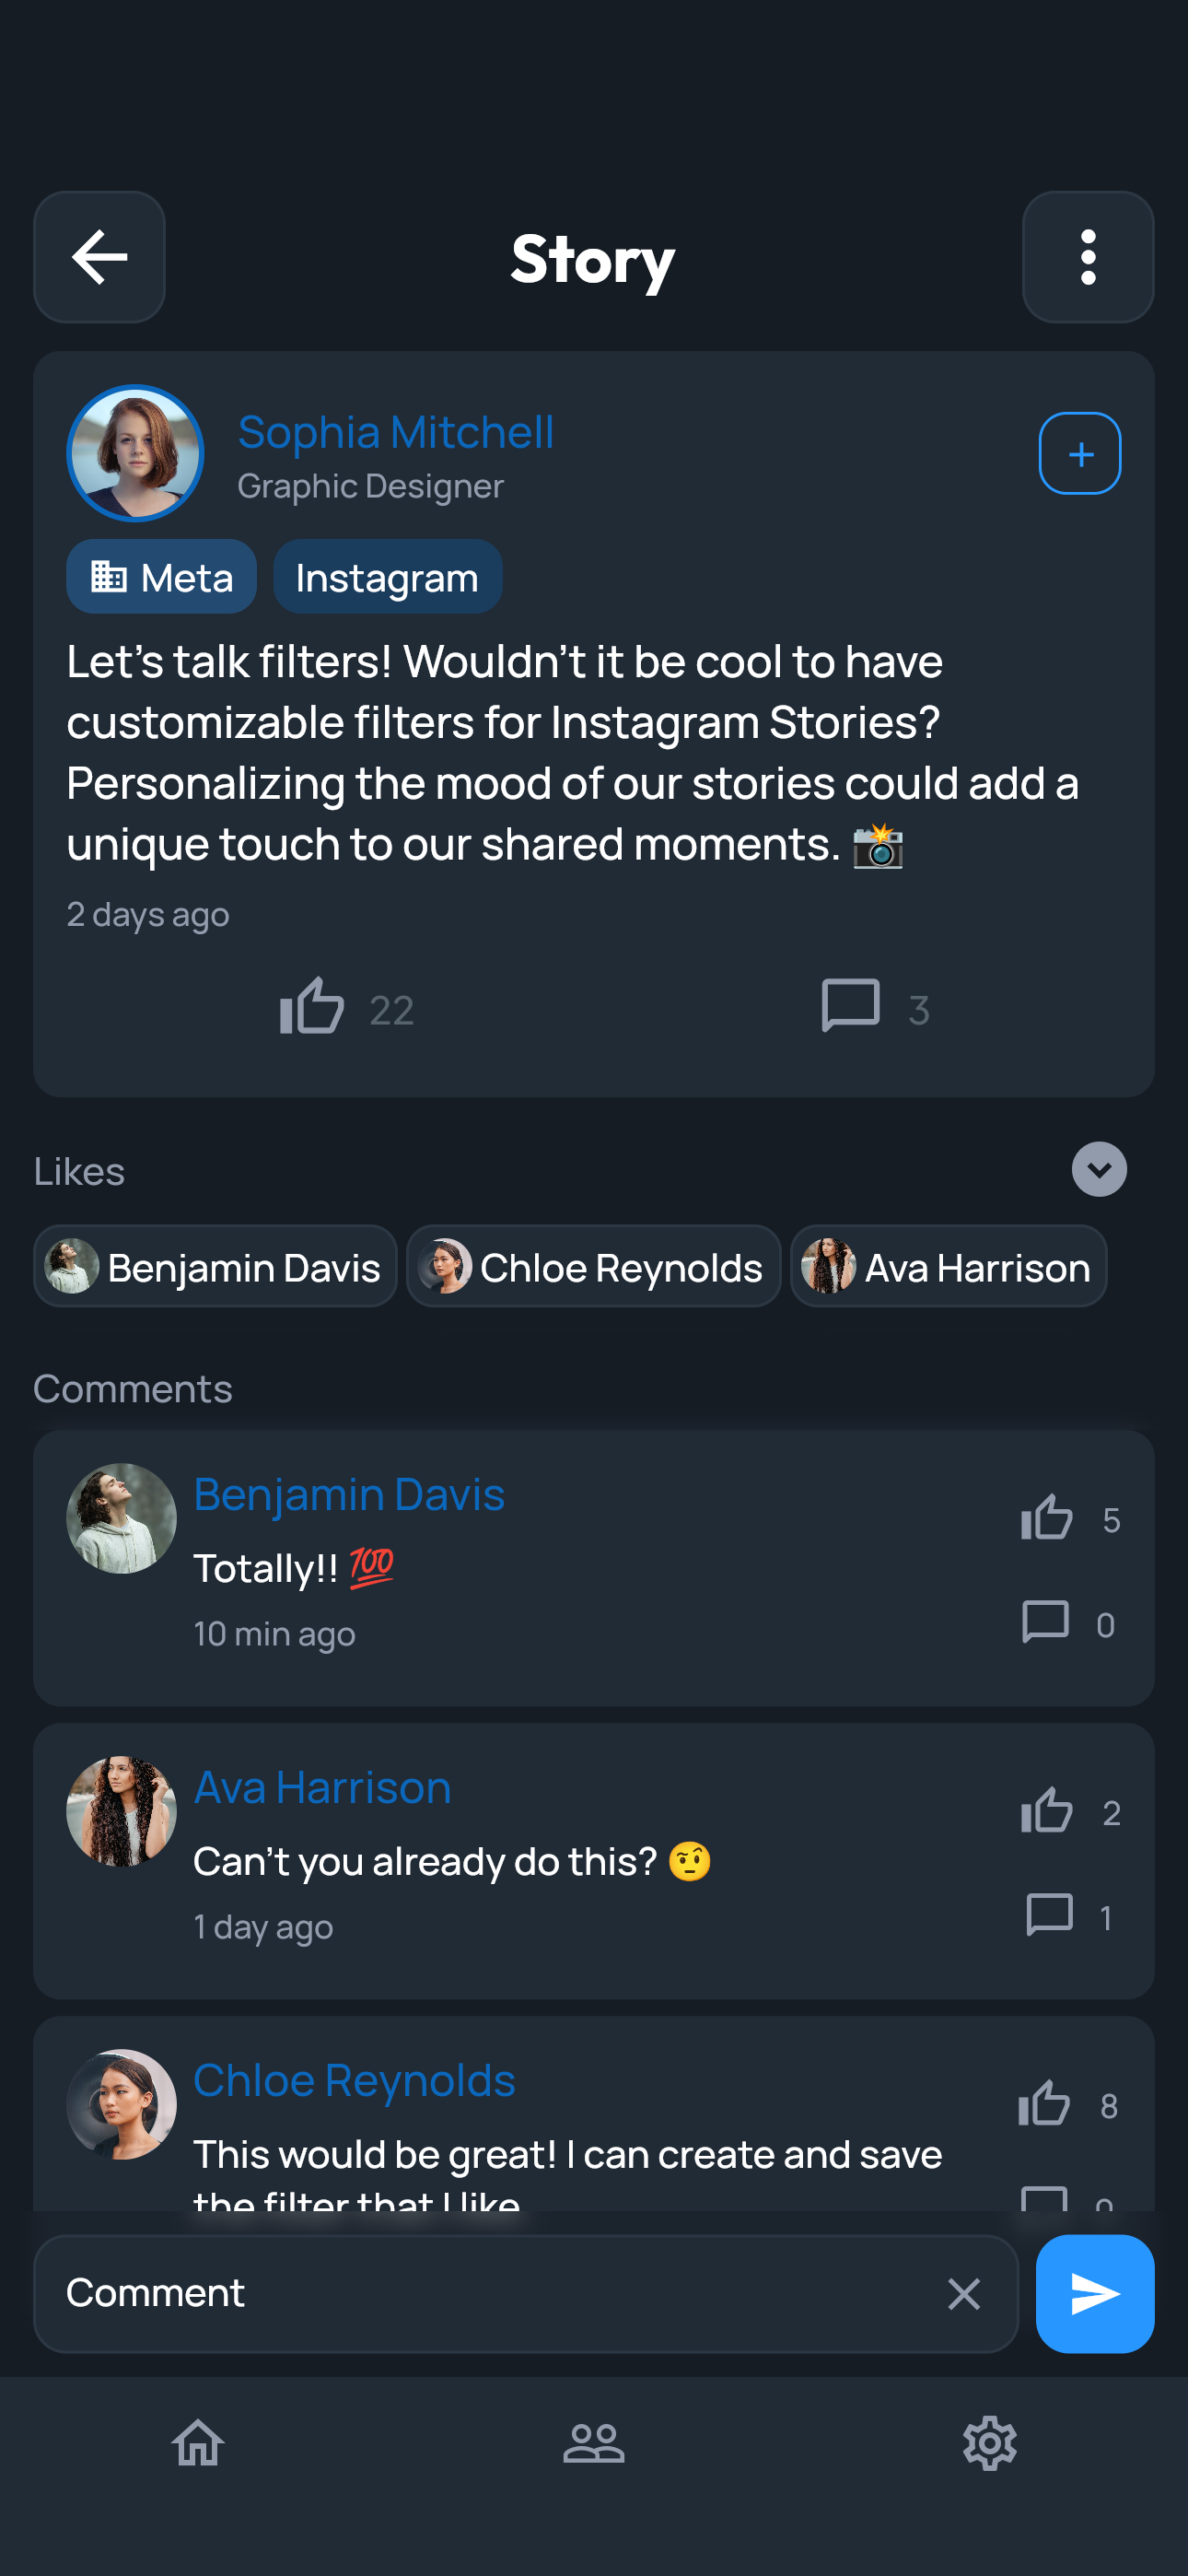The height and width of the screenshot is (2576, 1188).
Task: Follow Sophia Mitchell with the plus button
Action: tap(1079, 454)
